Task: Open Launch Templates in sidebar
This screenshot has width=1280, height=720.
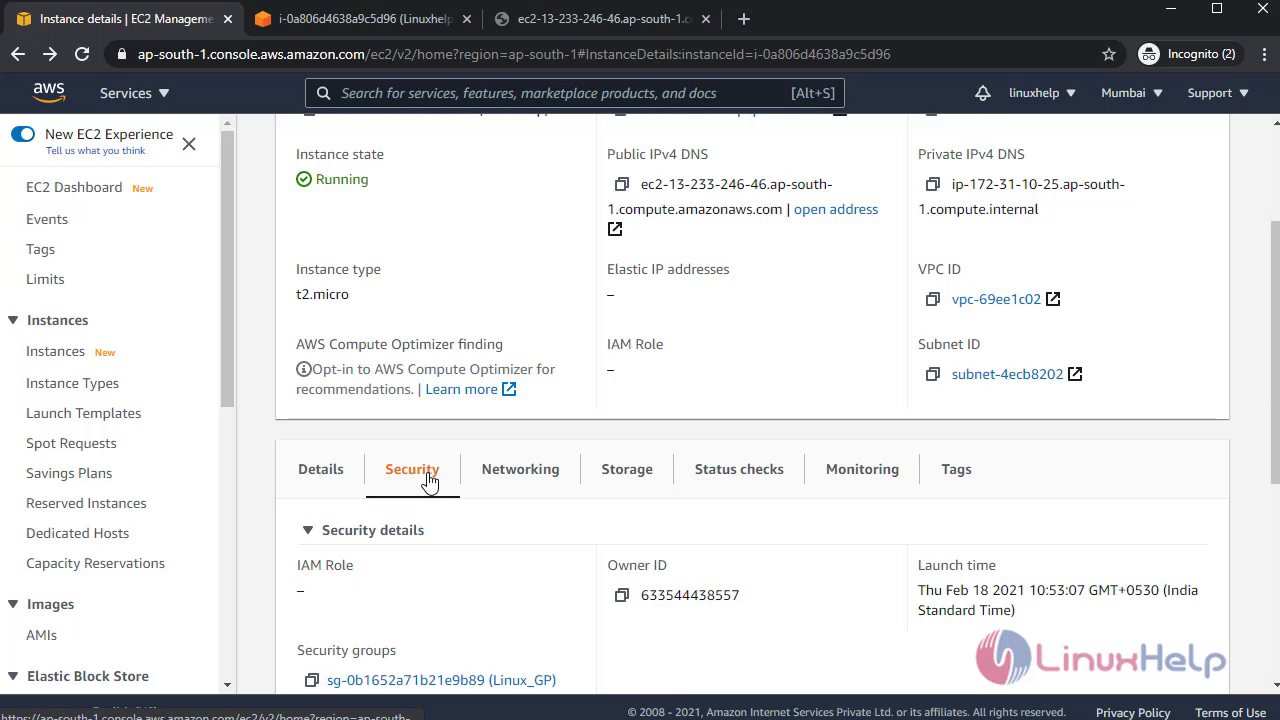Action: pos(83,413)
